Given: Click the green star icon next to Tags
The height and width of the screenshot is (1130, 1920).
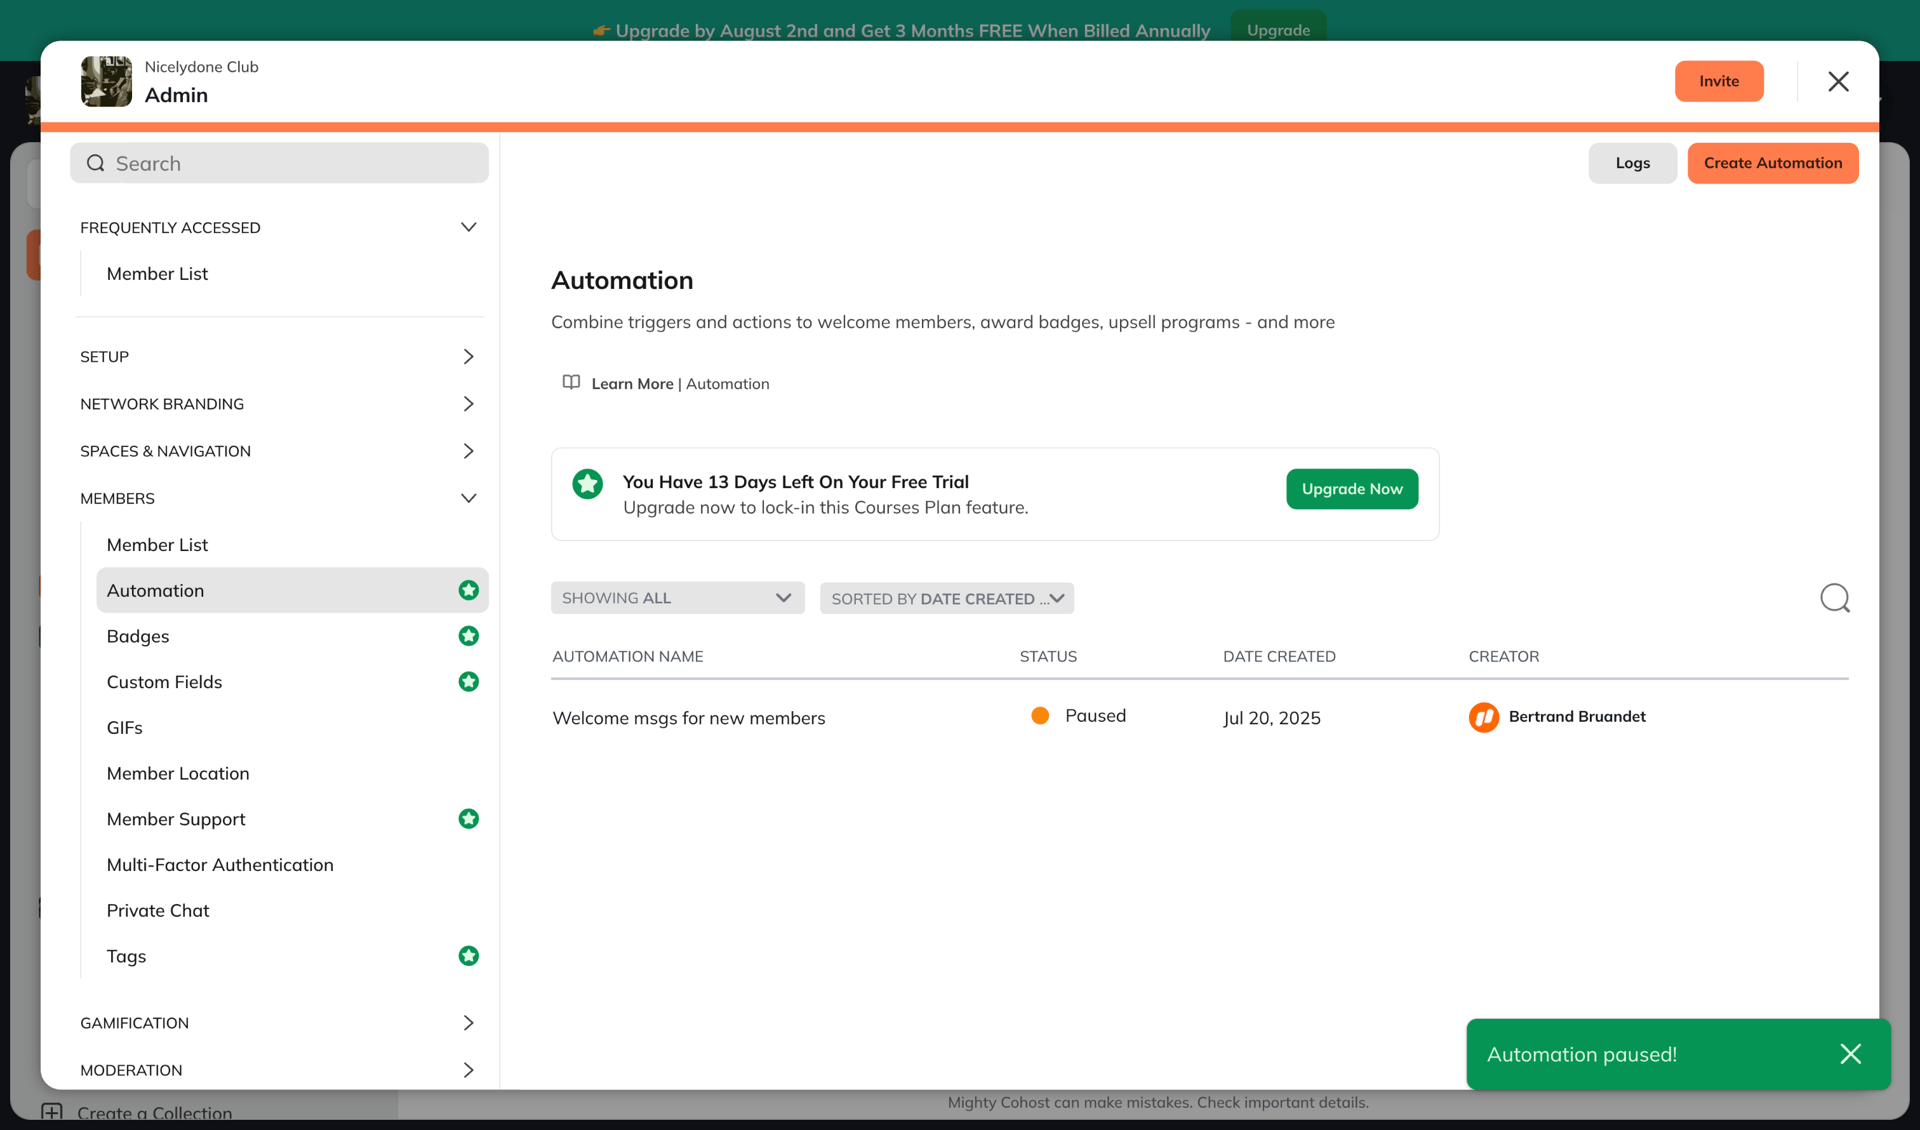Looking at the screenshot, I should tap(469, 956).
